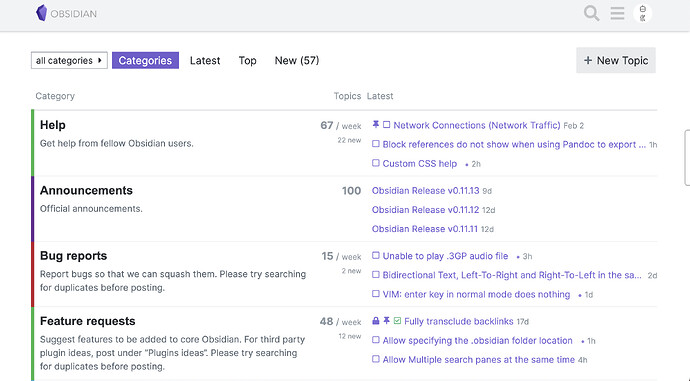This screenshot has height=381, width=690.
Task: Open Obsidian Release v0.11.11 announcement
Action: [425, 229]
